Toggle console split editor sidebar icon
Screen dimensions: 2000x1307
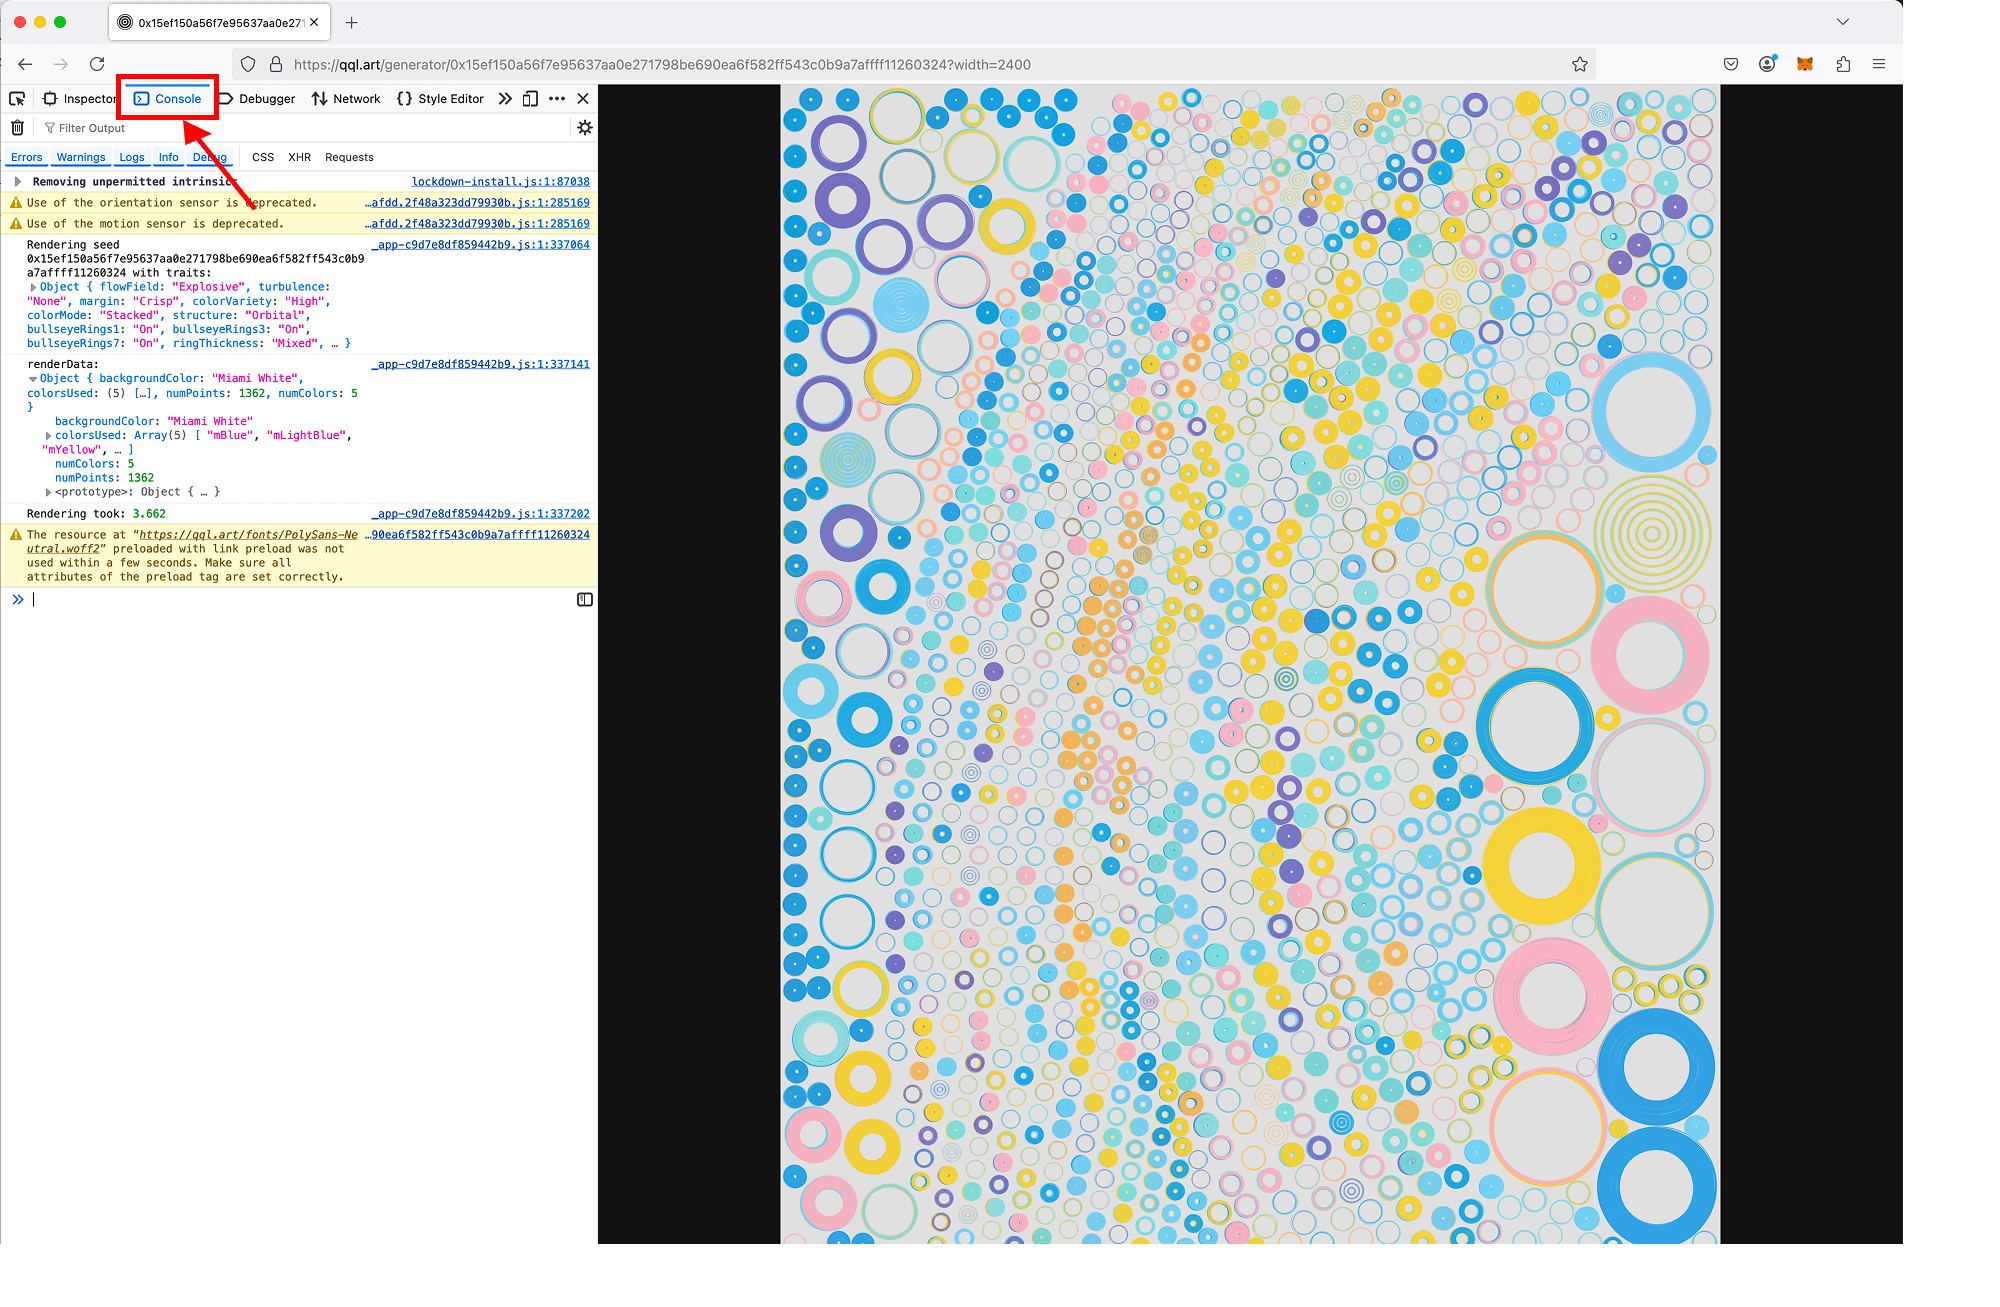click(x=585, y=599)
